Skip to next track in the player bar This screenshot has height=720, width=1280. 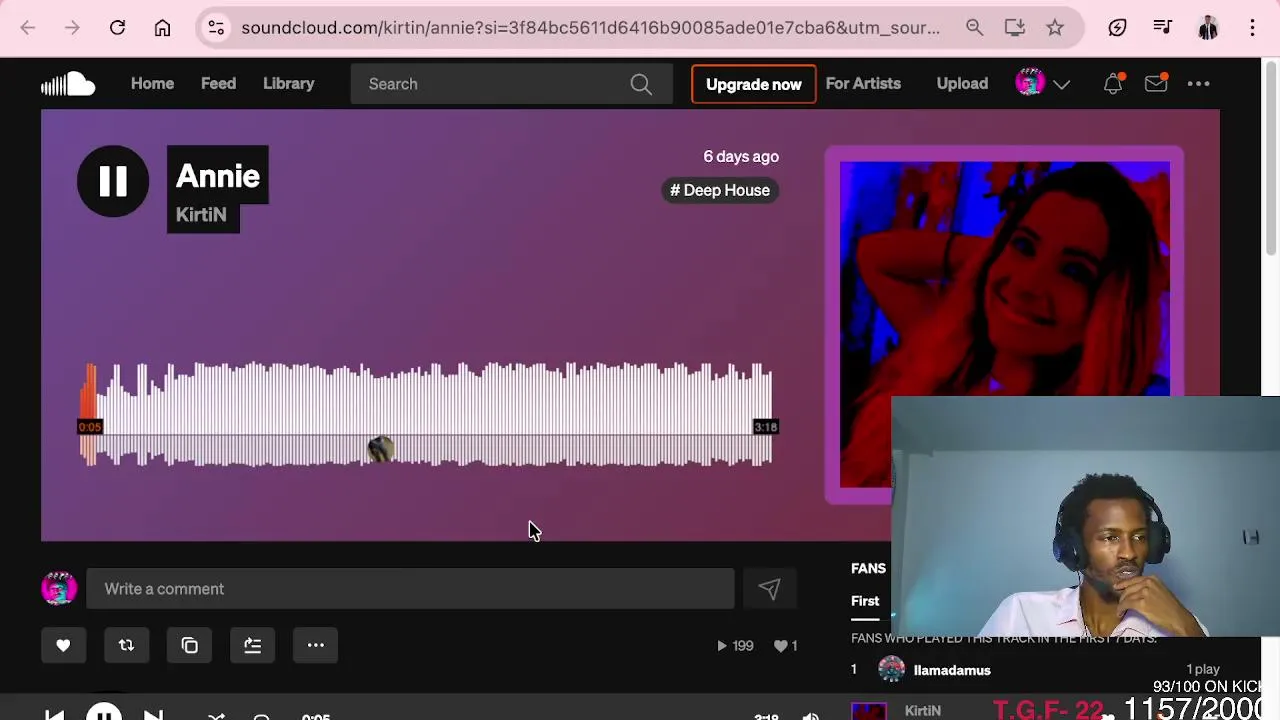(x=153, y=714)
